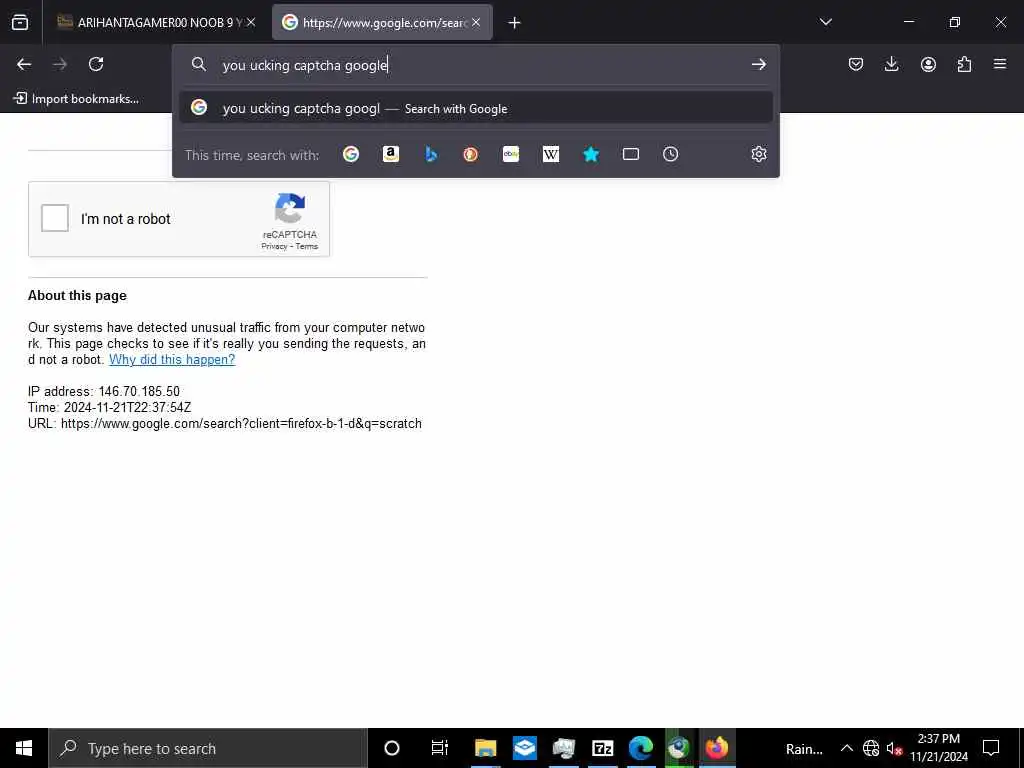Close the google.com search tab
1024x768 pixels.
476,22
